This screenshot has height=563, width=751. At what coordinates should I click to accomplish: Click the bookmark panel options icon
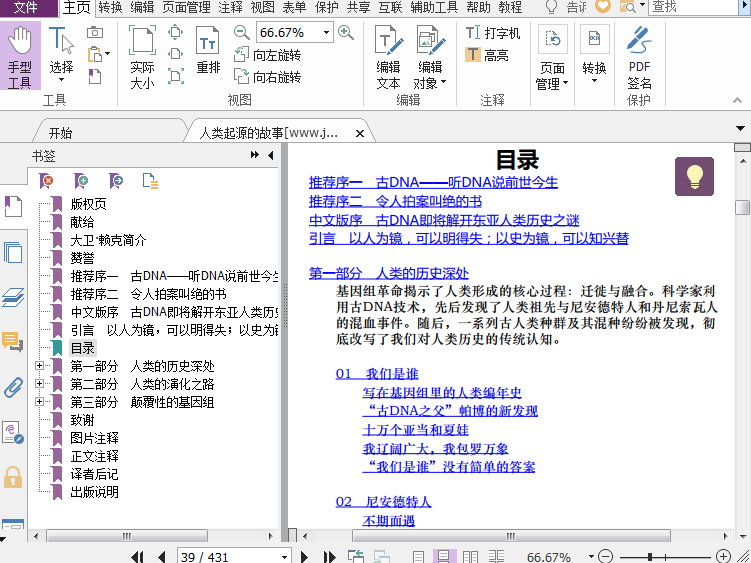[150, 181]
